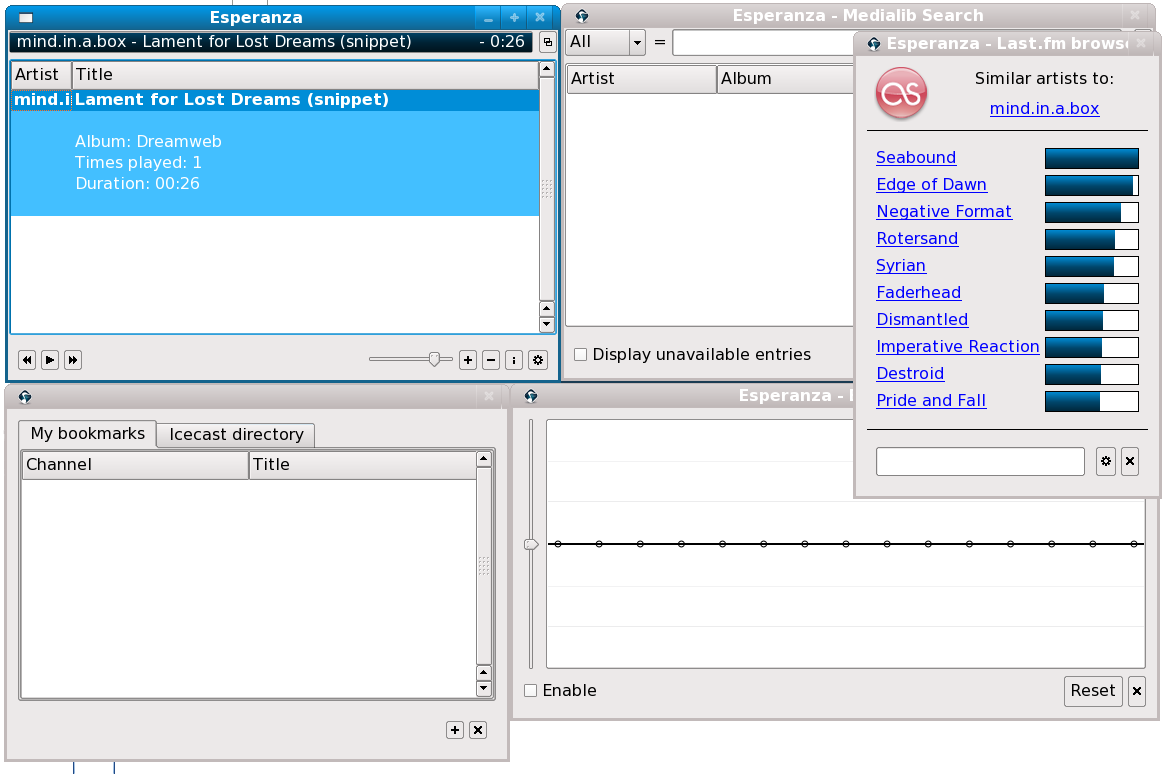Select the My bookmarks tab
1167x774 pixels.
pyautogui.click(x=88, y=433)
